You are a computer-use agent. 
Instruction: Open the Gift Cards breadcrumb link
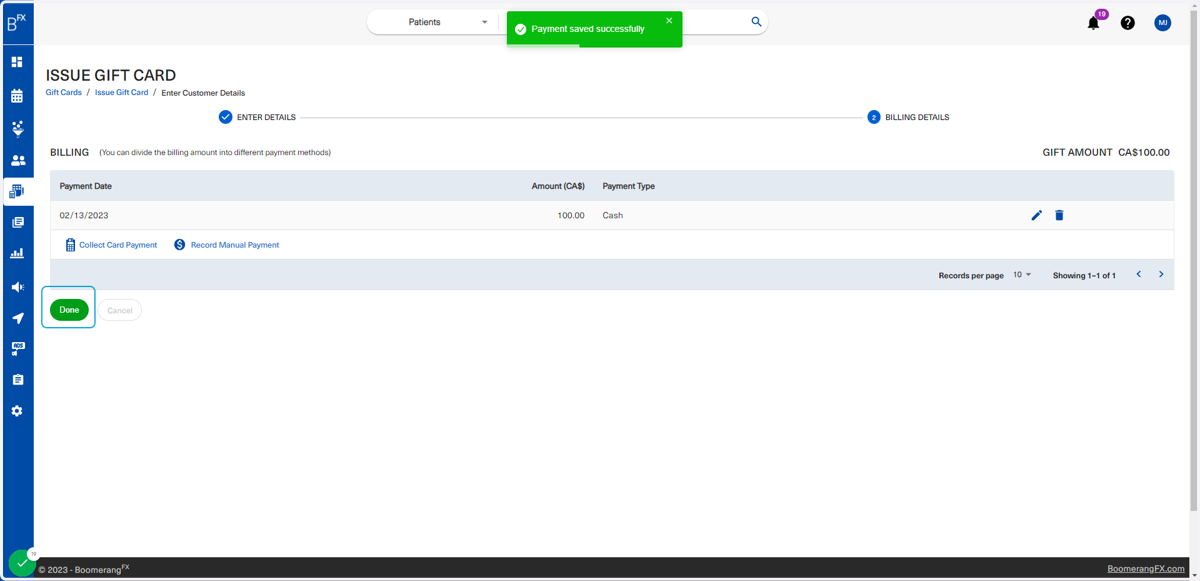(63, 92)
